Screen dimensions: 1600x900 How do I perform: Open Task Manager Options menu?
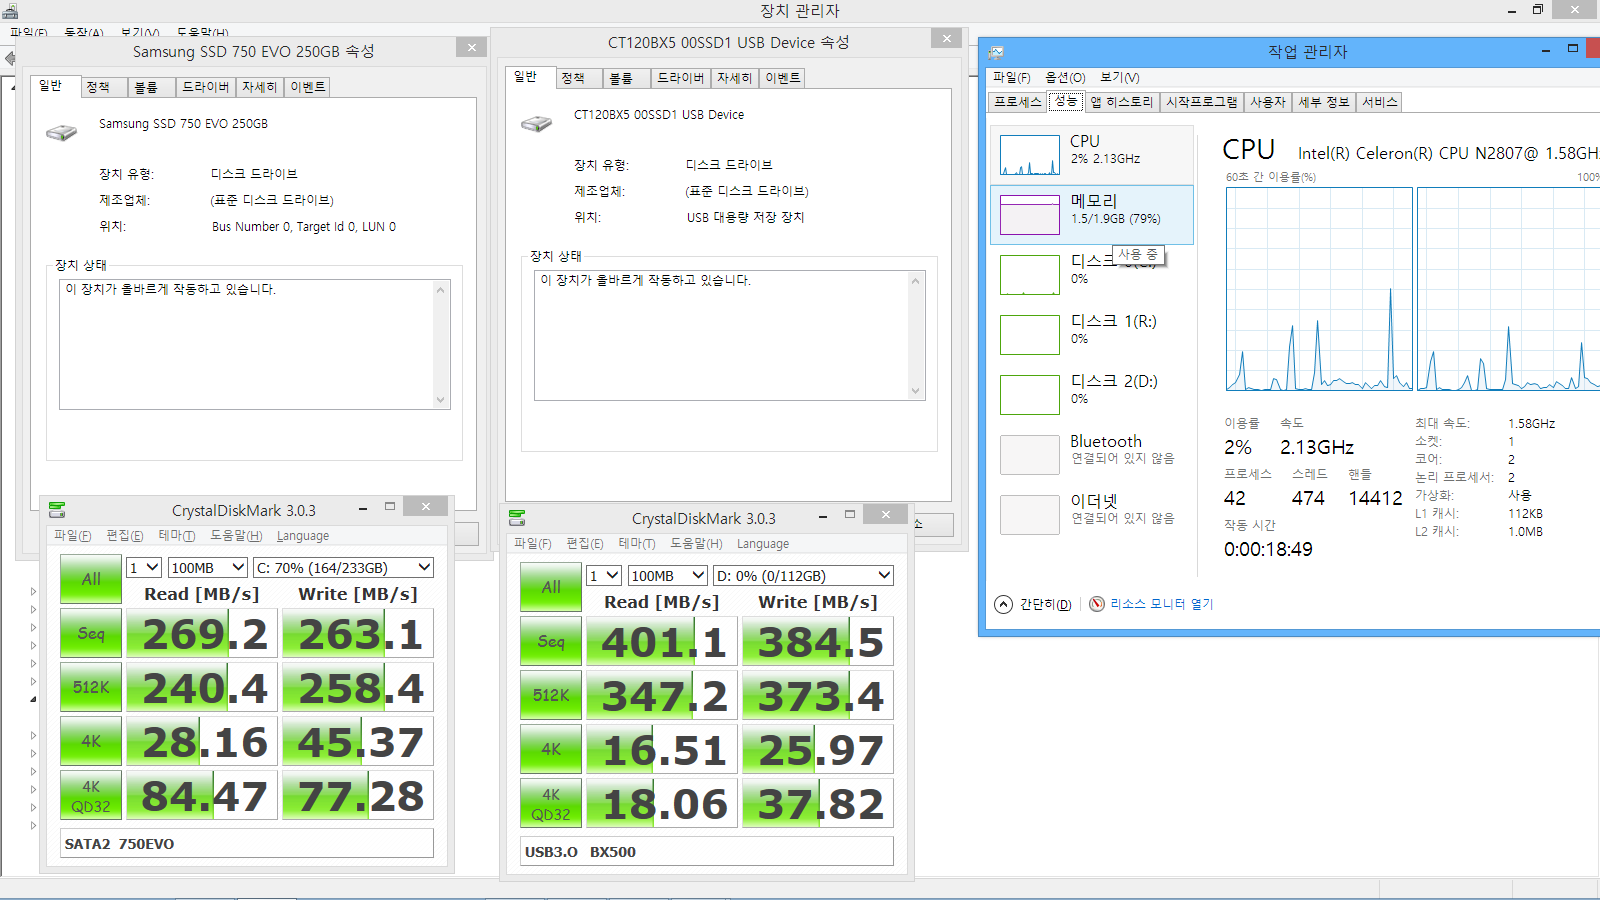tap(1065, 78)
